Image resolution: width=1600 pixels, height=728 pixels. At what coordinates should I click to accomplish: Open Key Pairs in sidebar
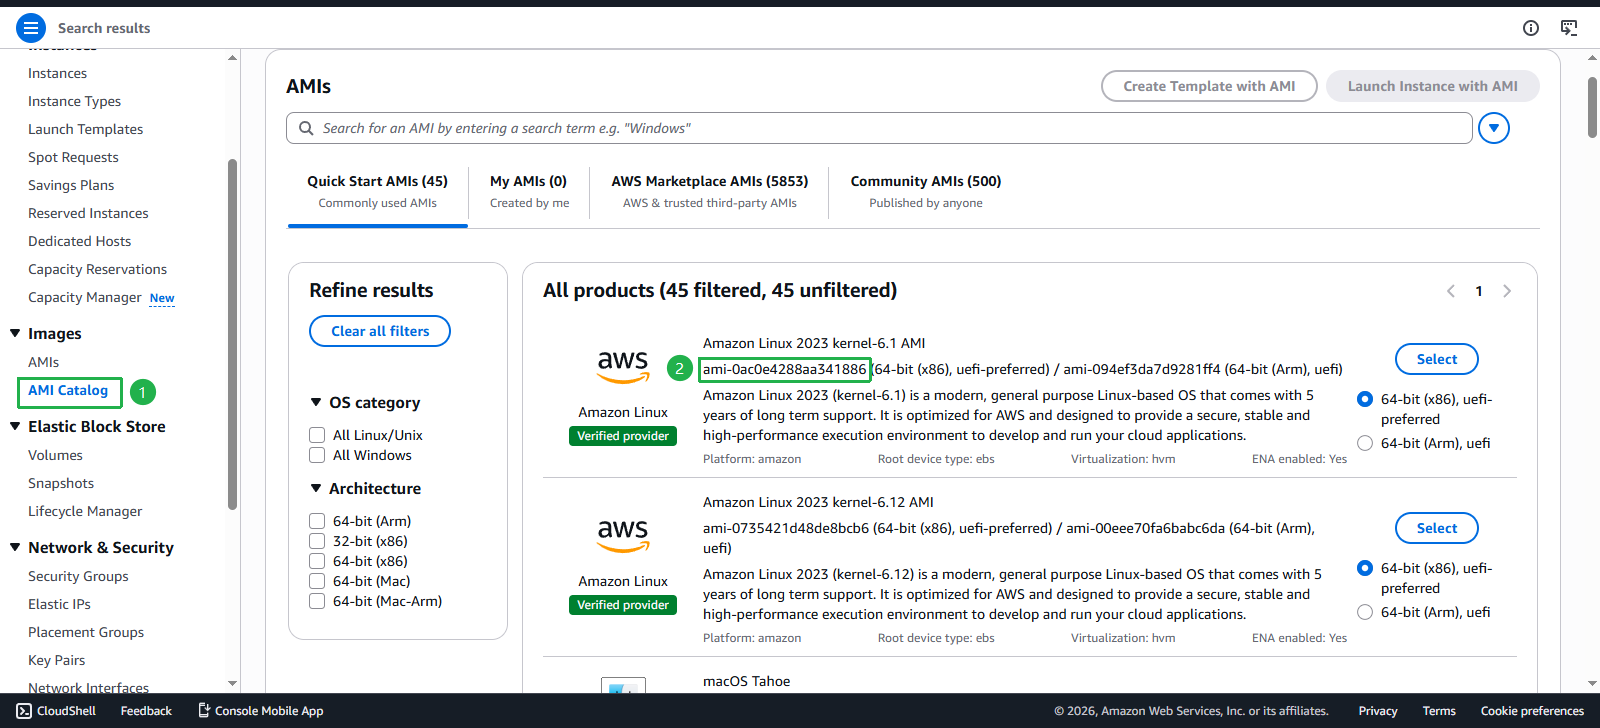(56, 660)
